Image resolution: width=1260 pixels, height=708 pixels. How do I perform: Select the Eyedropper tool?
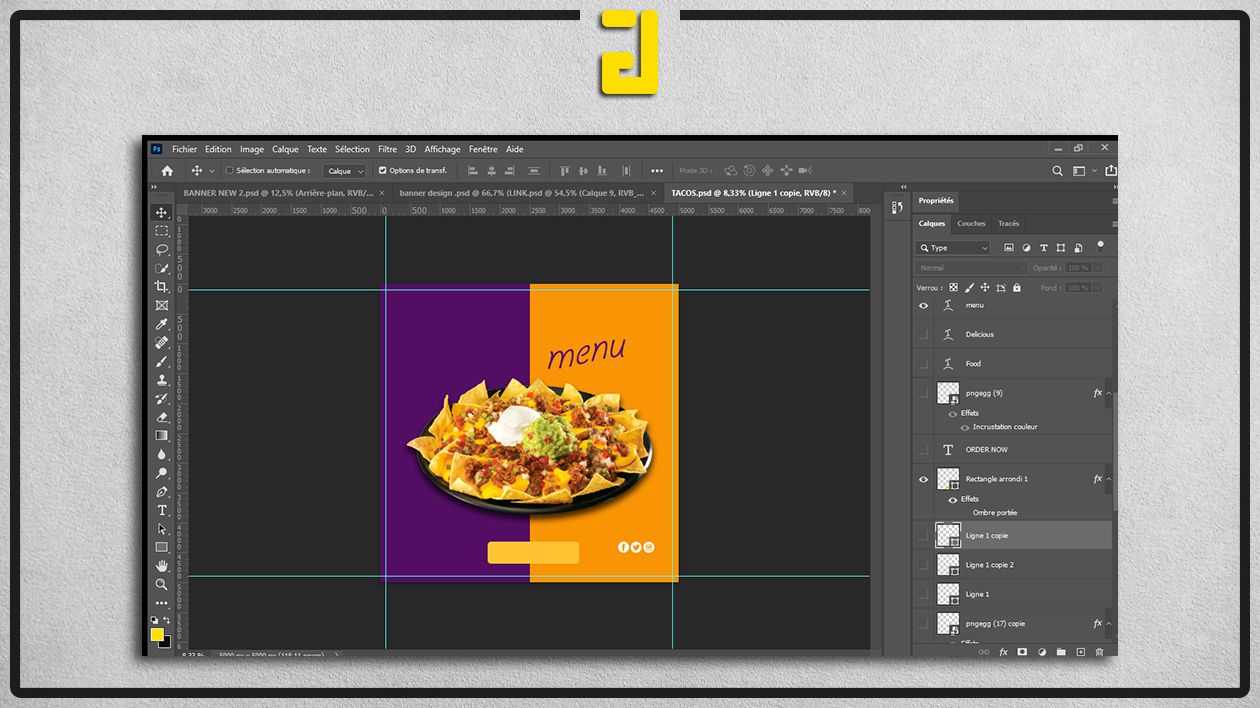coord(161,324)
